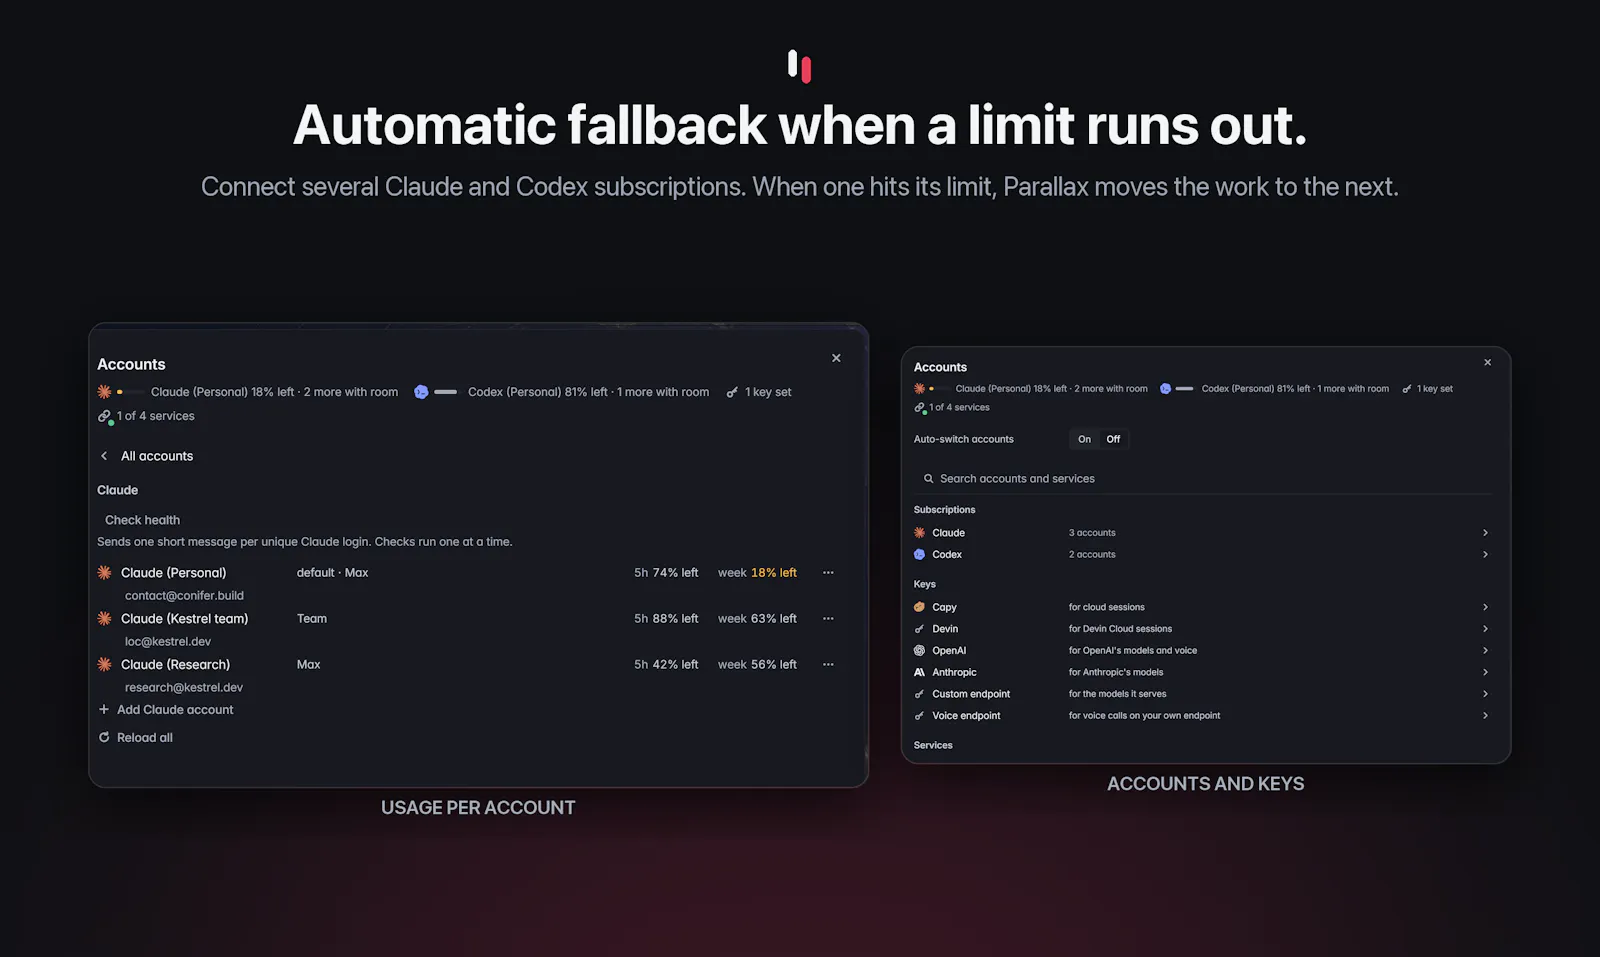The width and height of the screenshot is (1600, 957).
Task: Expand the Custom endpoint row chevron
Action: coord(1485,694)
